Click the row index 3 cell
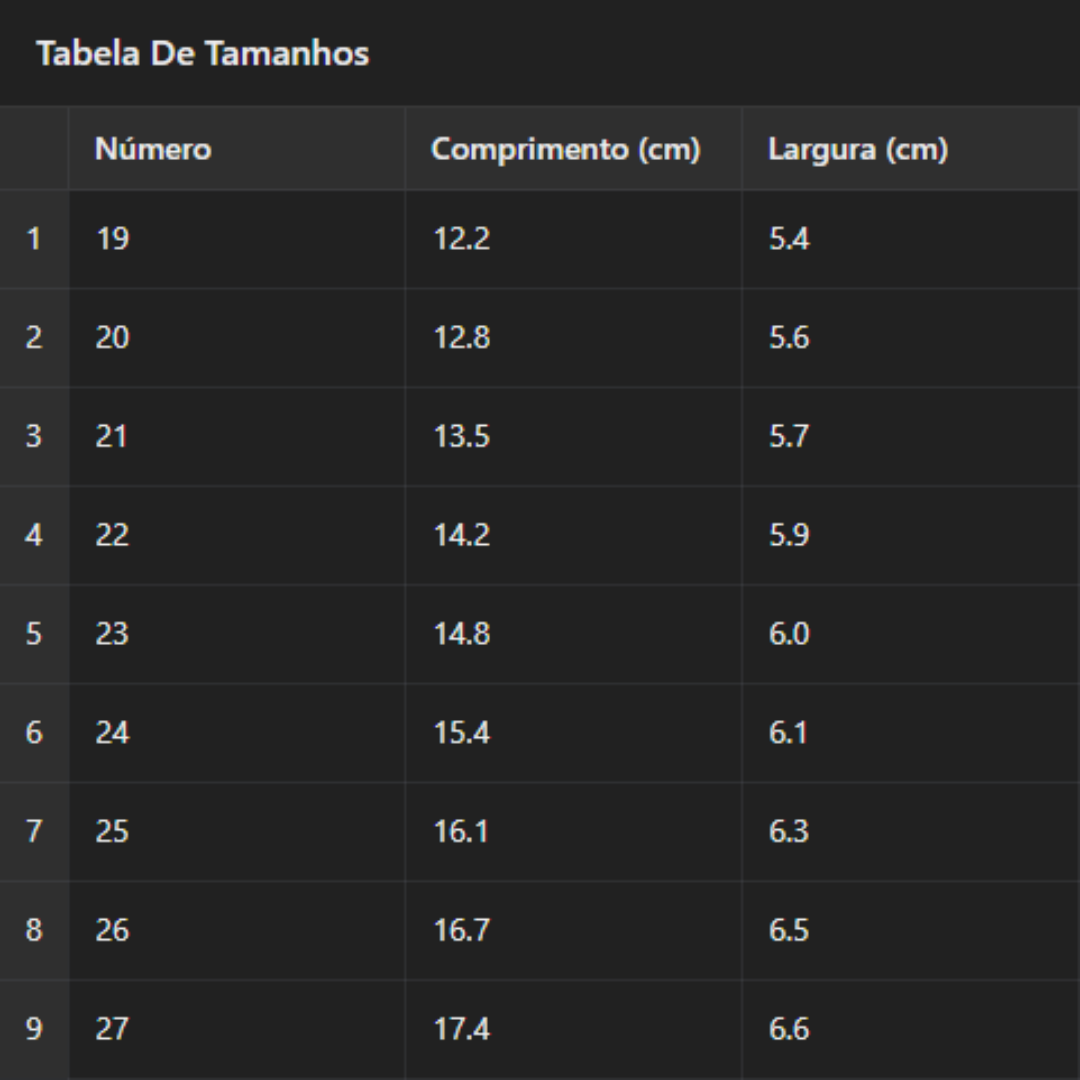Screen dimensions: 1080x1080 point(34,436)
